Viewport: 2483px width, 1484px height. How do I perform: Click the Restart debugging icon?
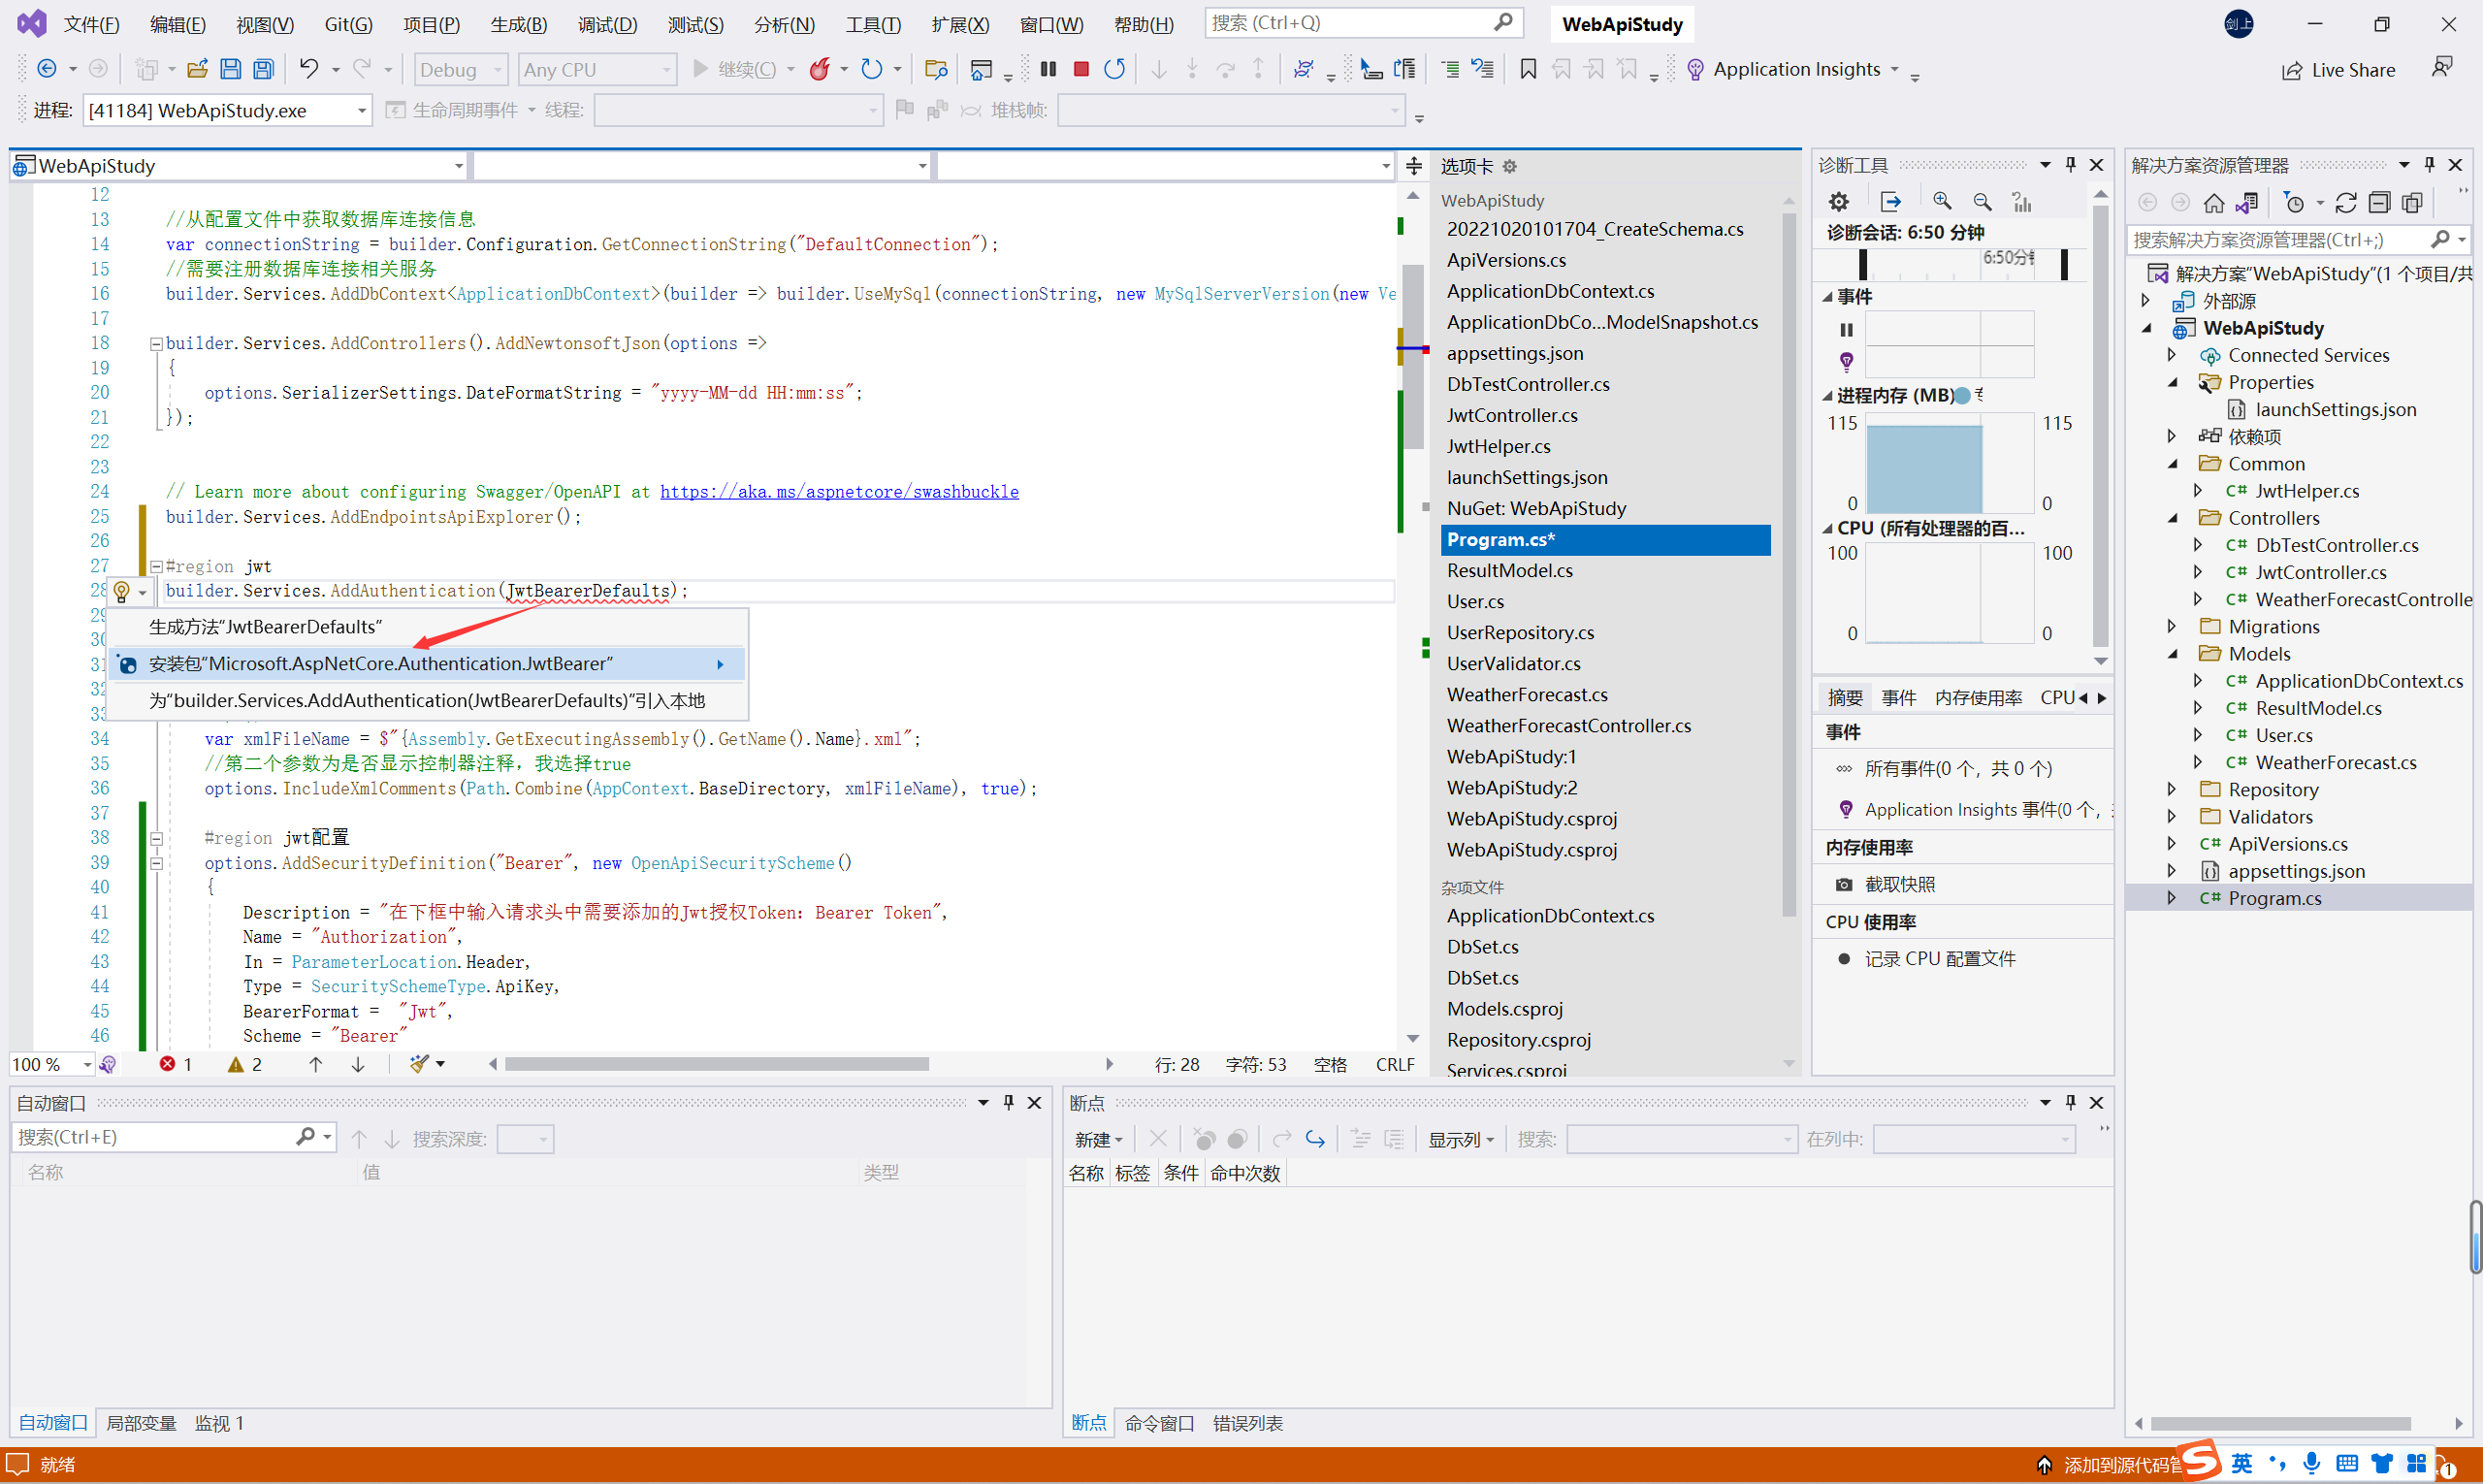(x=1114, y=69)
